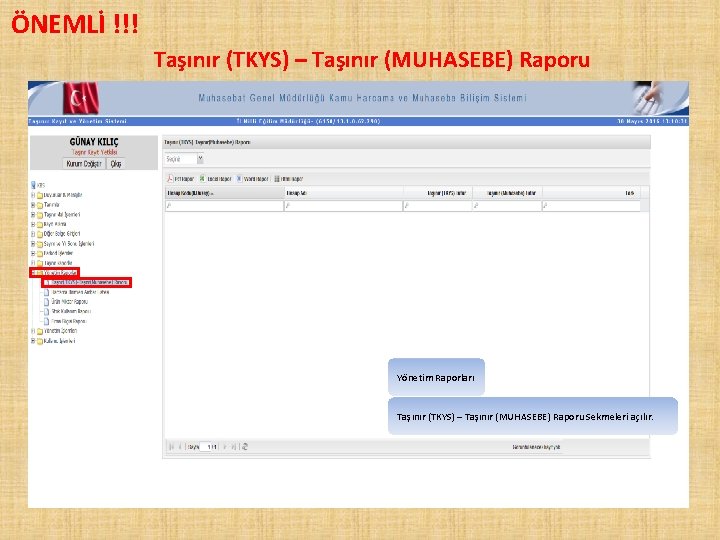Image resolution: width=720 pixels, height=540 pixels.
Task: Collapse the Yönetim Raporları node
Action: [x=33, y=273]
